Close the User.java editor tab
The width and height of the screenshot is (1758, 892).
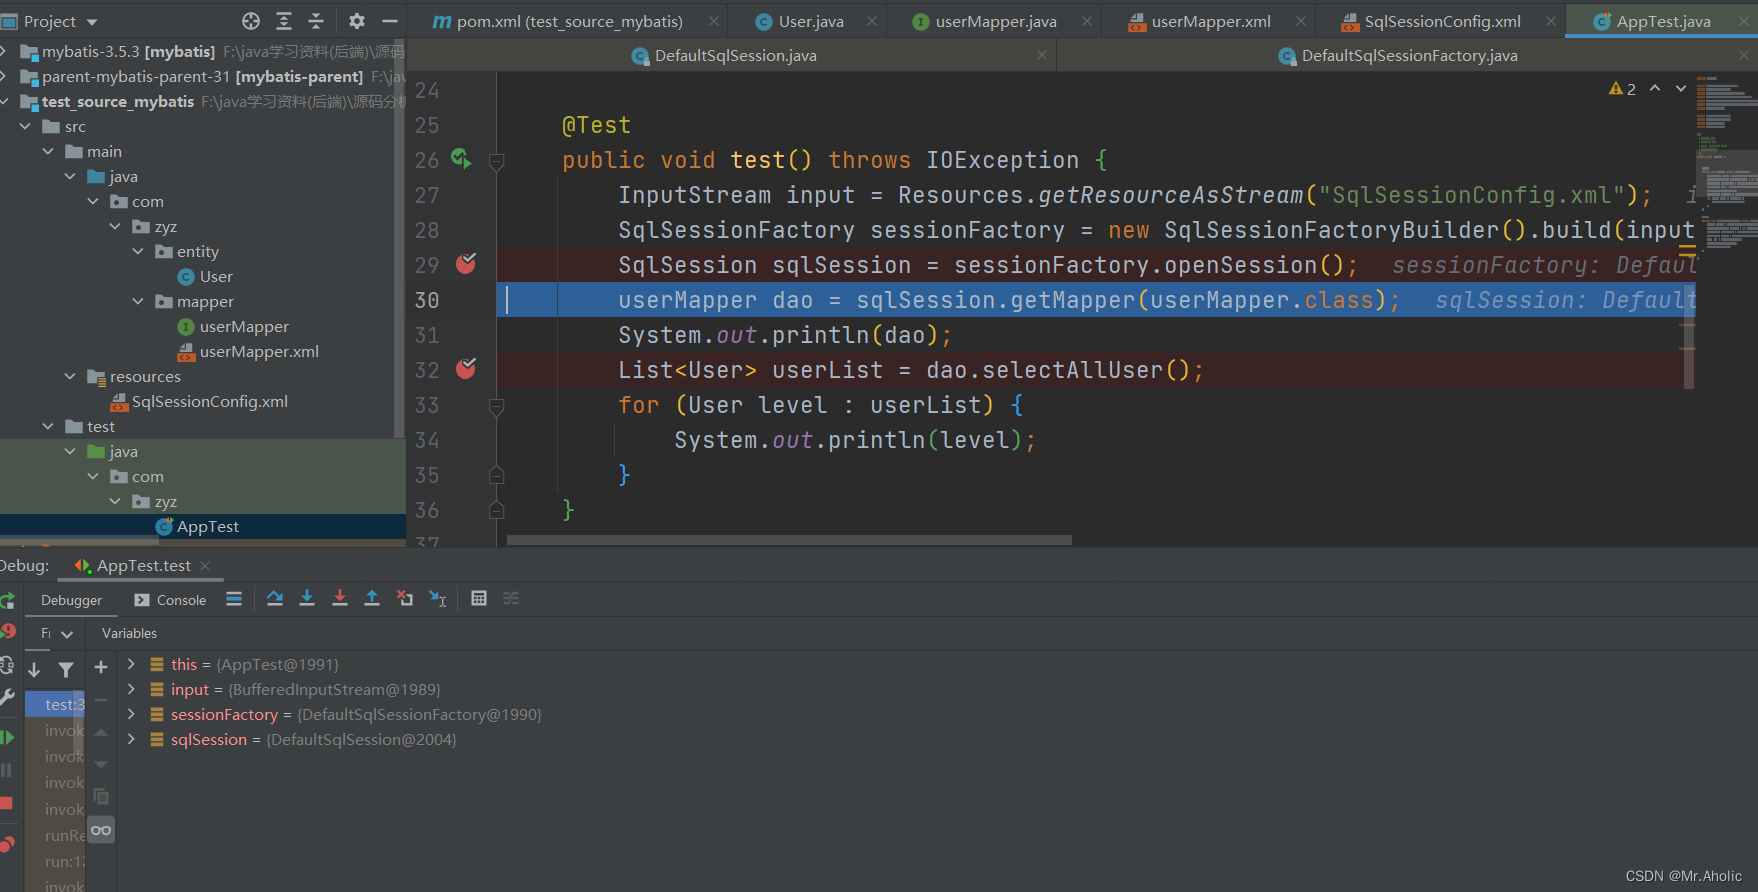[872, 21]
